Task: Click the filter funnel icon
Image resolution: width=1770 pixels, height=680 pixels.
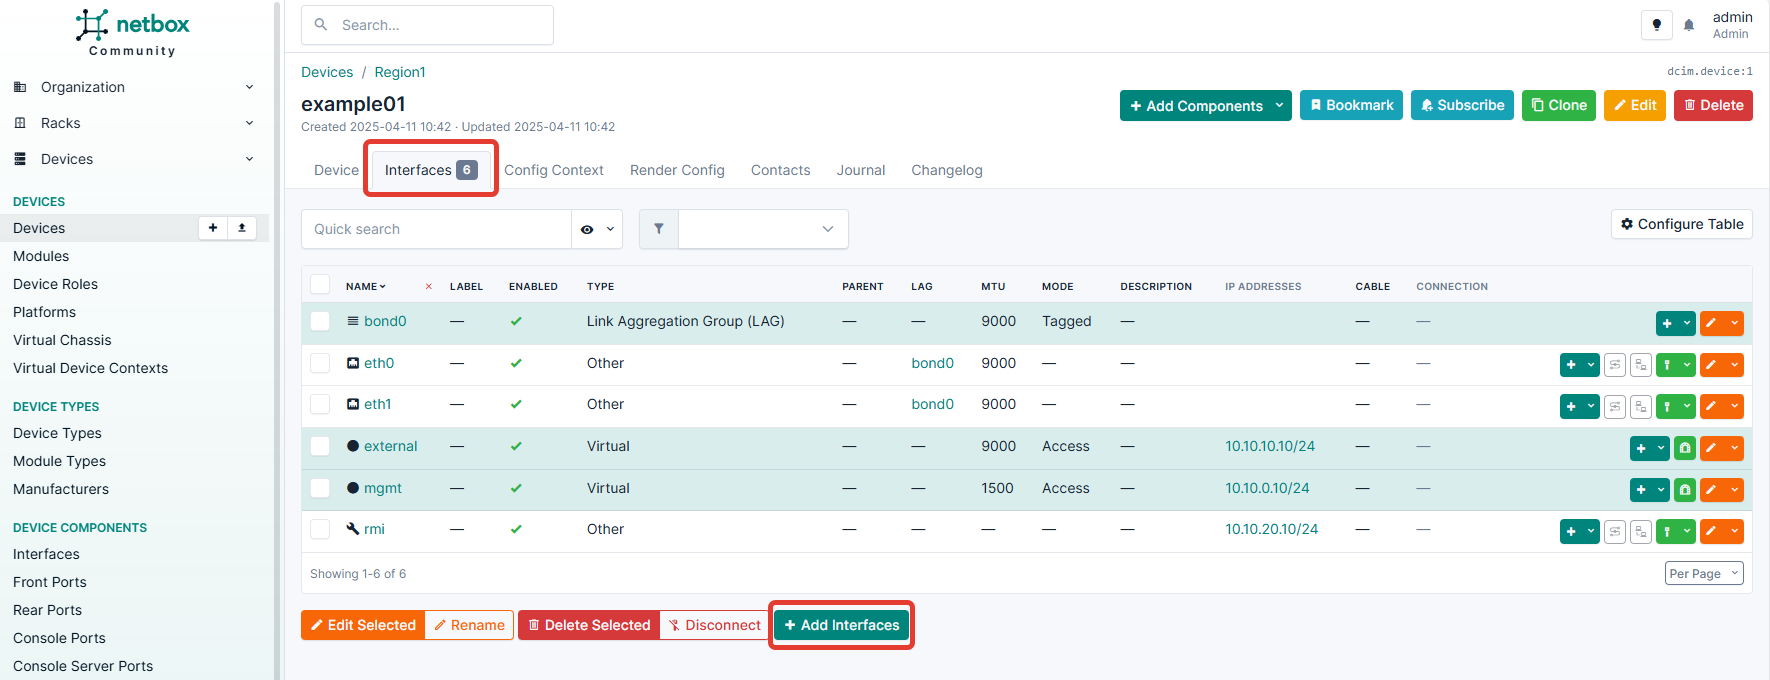Action: [659, 229]
